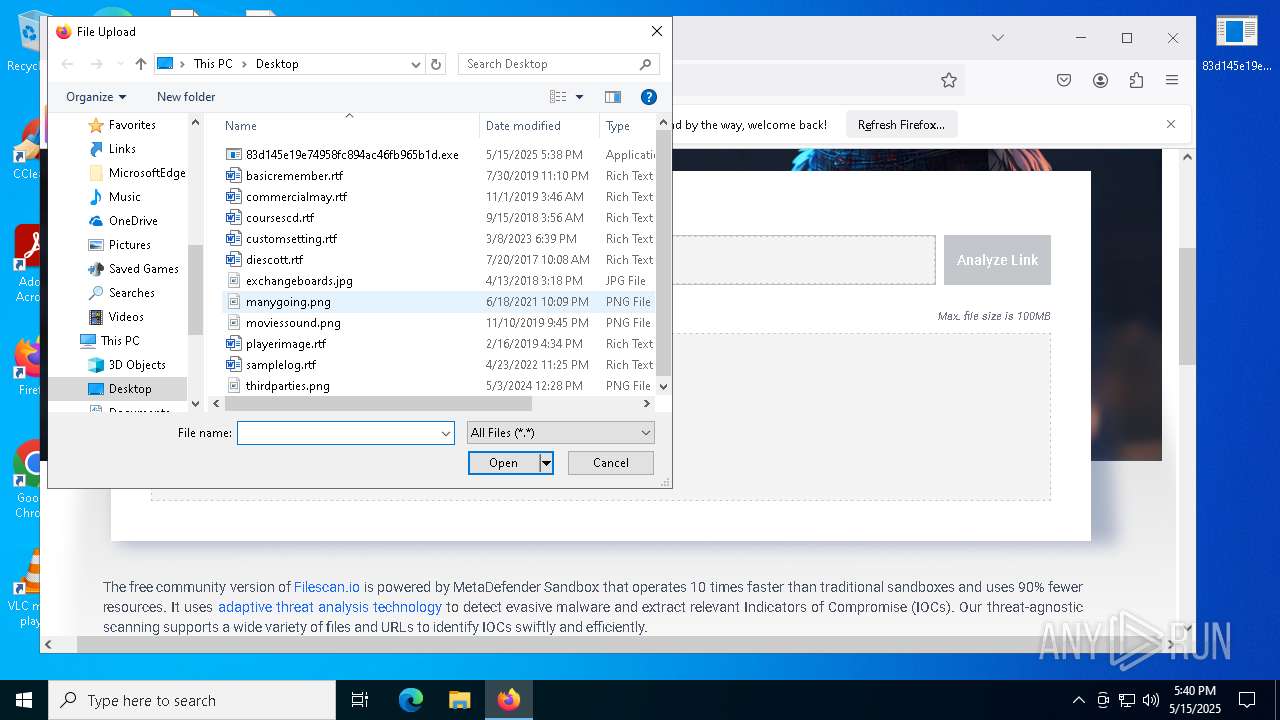The image size is (1280, 720).
Task: Open Firefox hamburger application menu
Action: [1172, 80]
